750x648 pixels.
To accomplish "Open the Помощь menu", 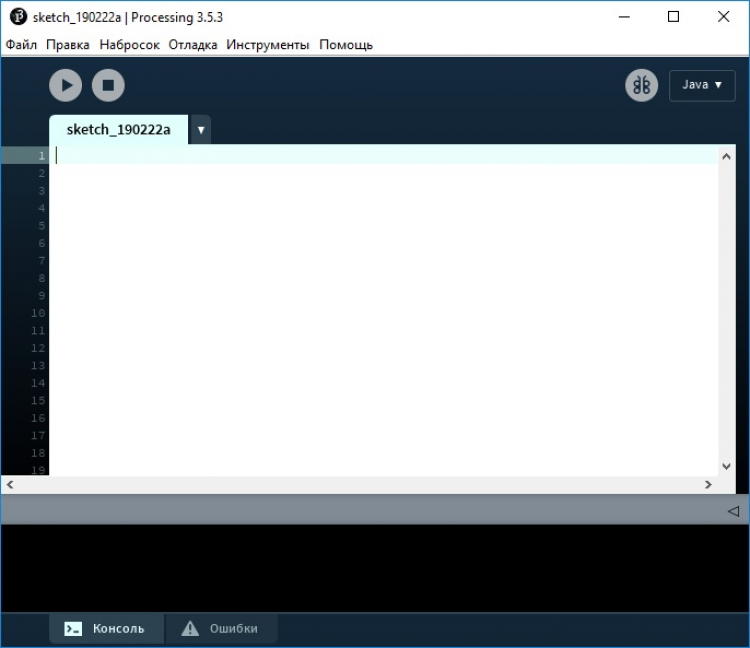I will [346, 44].
